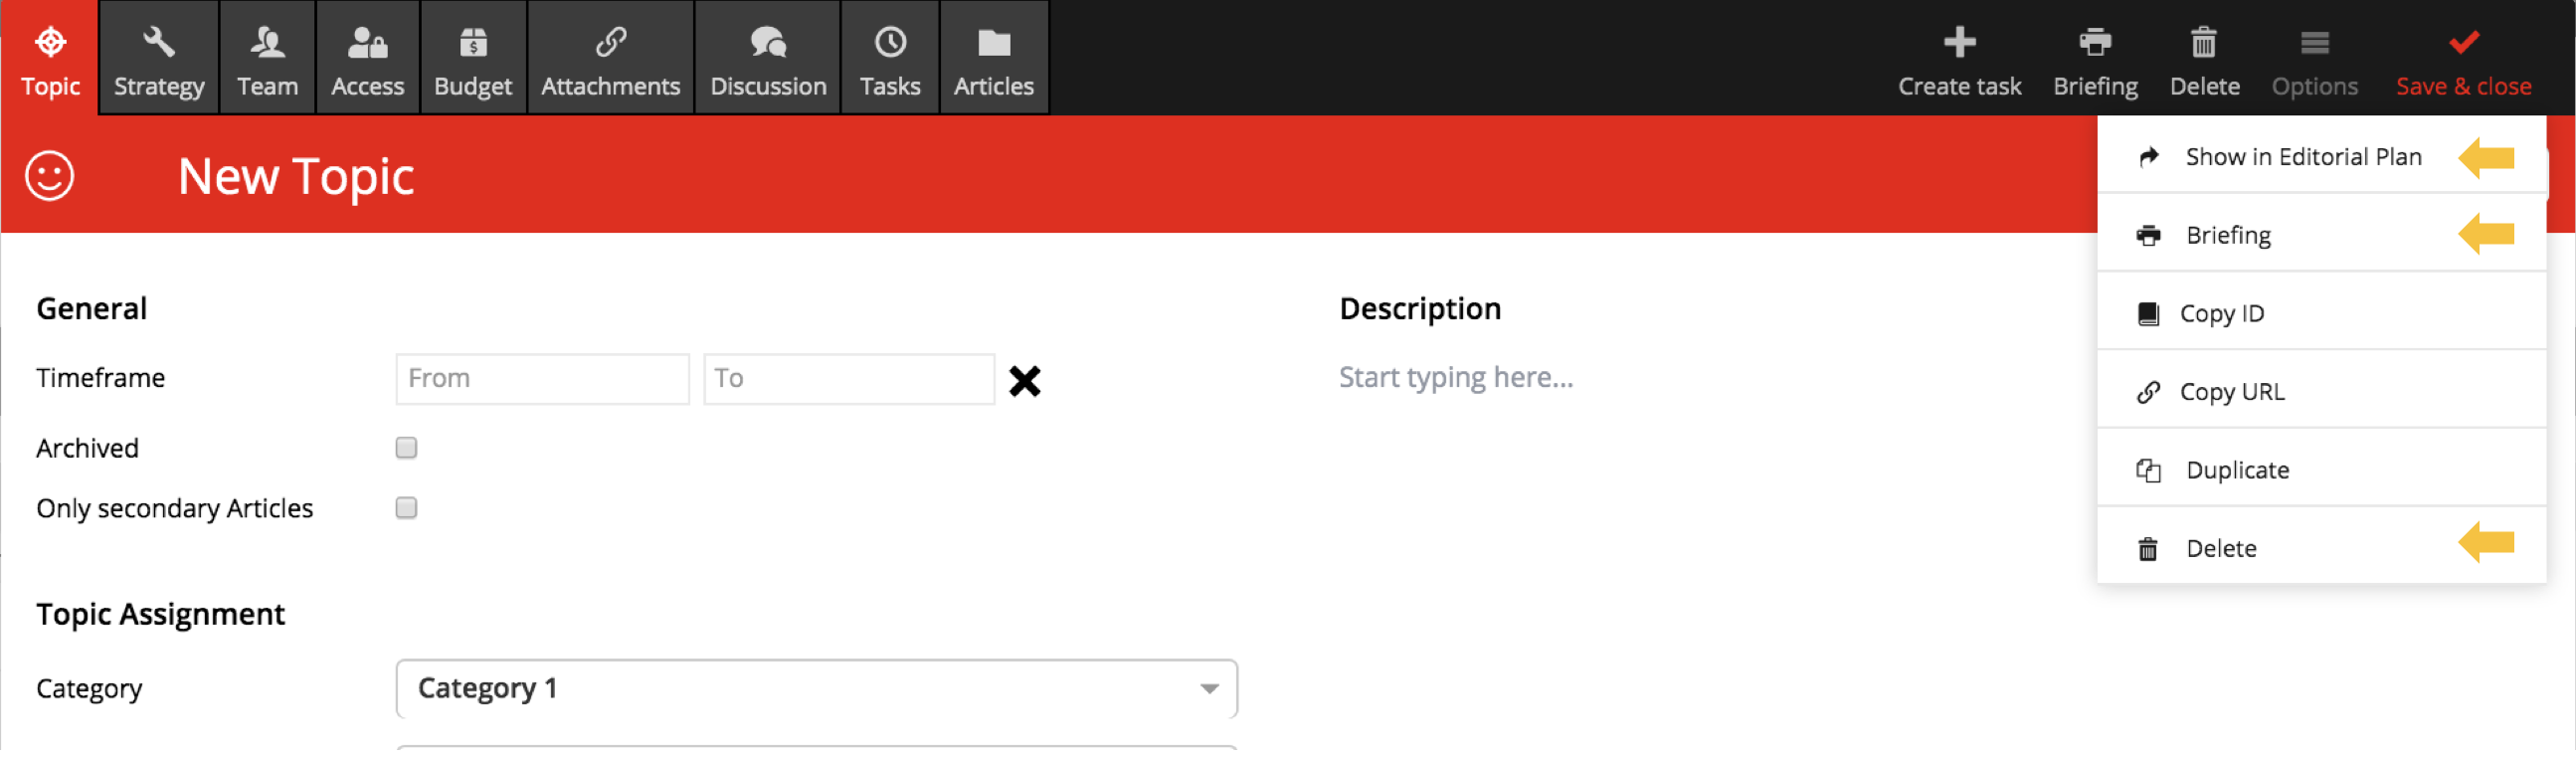Toggle the Archived checkbox
This screenshot has height=758, width=2576.
[x=406, y=448]
